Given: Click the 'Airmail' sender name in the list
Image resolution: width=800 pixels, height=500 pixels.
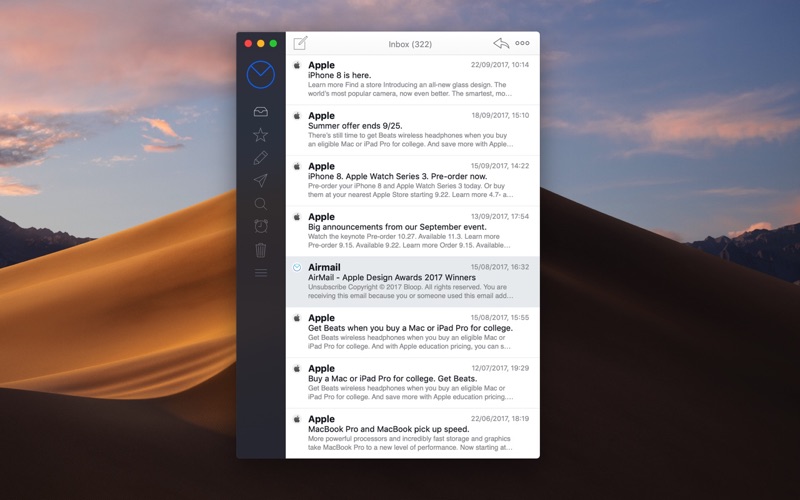Looking at the screenshot, I should pyautogui.click(x=324, y=267).
